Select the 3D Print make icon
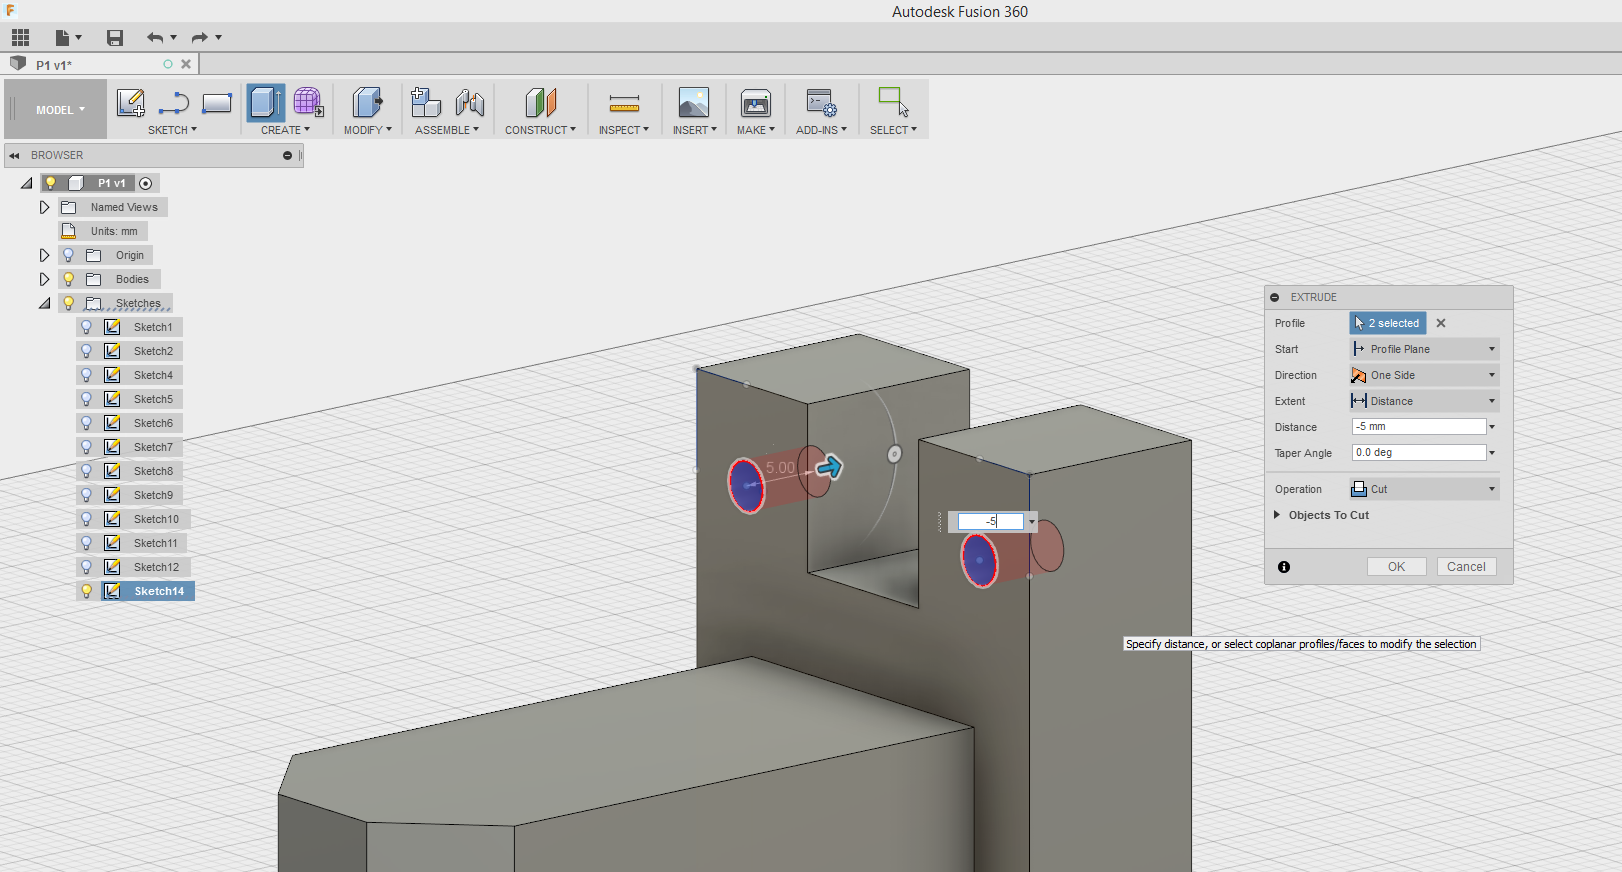 756,102
